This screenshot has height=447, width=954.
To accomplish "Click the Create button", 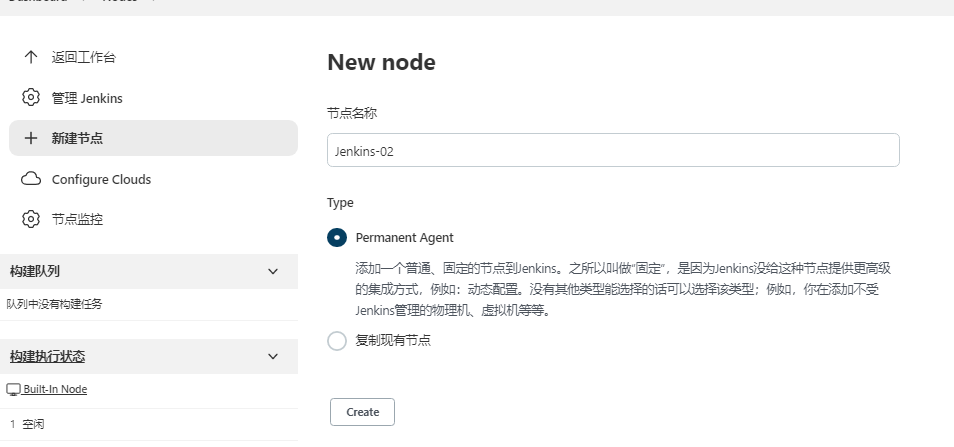I will pos(363,412).
